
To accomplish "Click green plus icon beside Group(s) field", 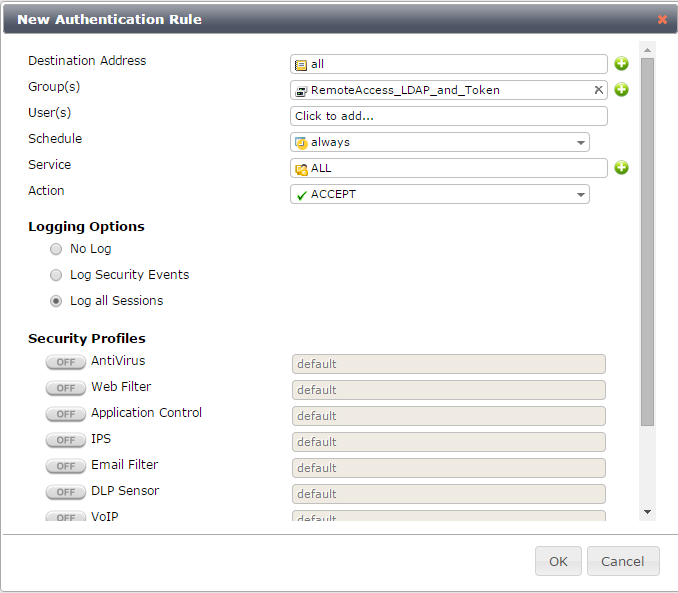I will click(621, 90).
